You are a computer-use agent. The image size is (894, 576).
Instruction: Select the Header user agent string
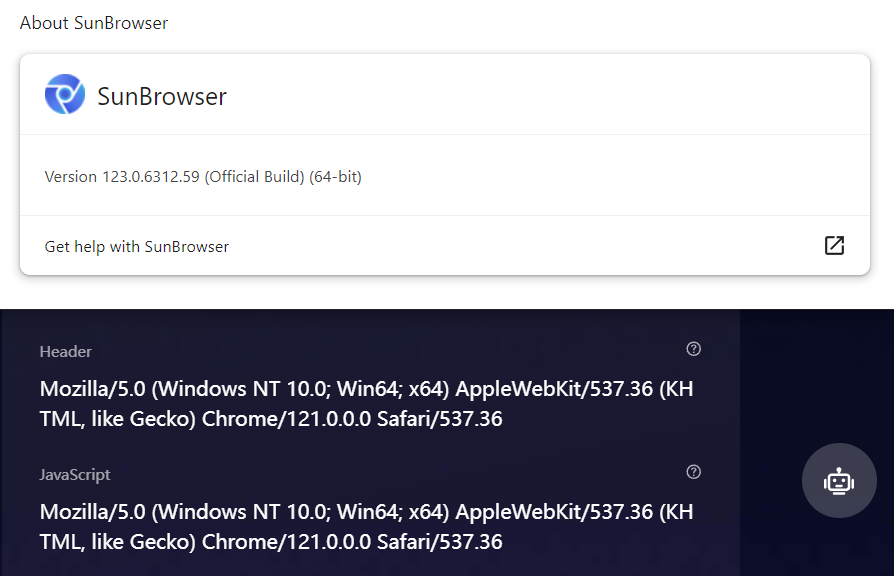click(365, 402)
